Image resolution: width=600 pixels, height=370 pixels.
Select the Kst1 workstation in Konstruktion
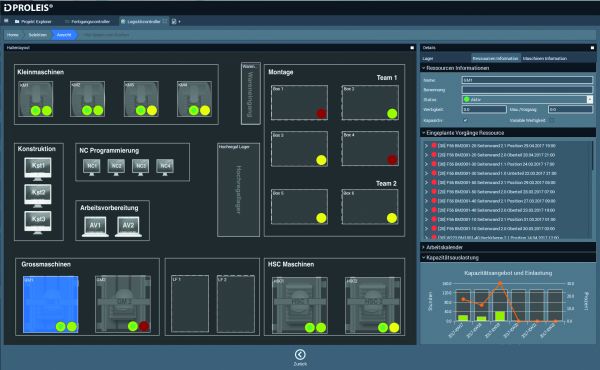[38, 169]
